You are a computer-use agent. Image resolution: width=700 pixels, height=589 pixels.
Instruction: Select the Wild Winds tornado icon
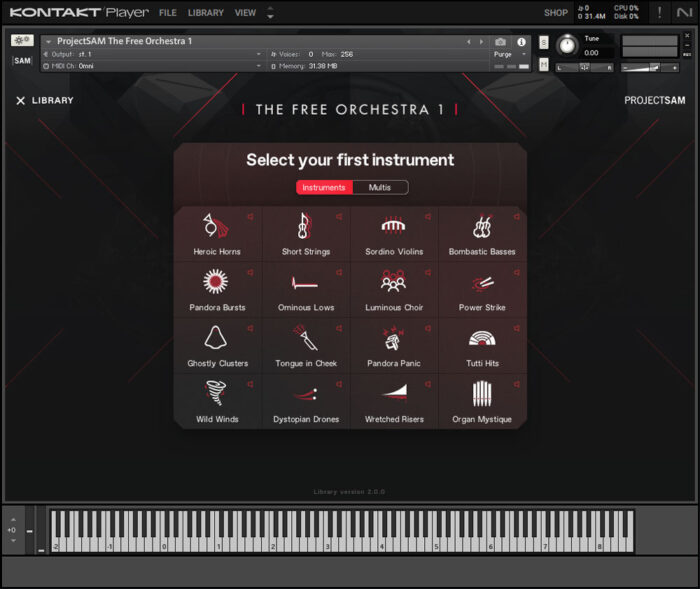pos(216,393)
